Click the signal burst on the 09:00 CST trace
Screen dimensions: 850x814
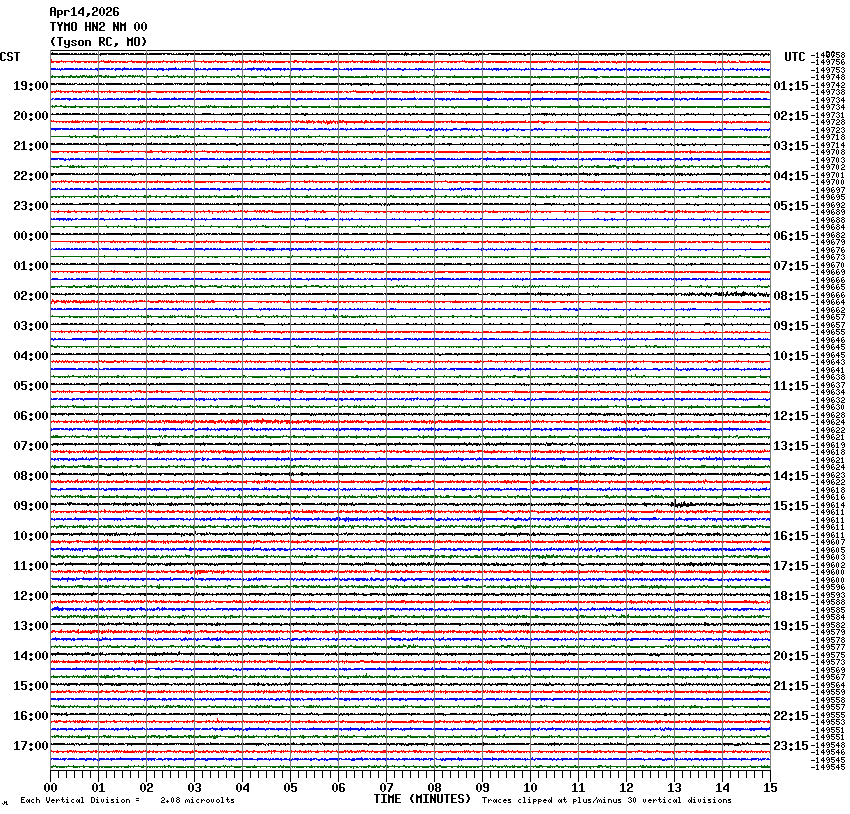click(682, 504)
